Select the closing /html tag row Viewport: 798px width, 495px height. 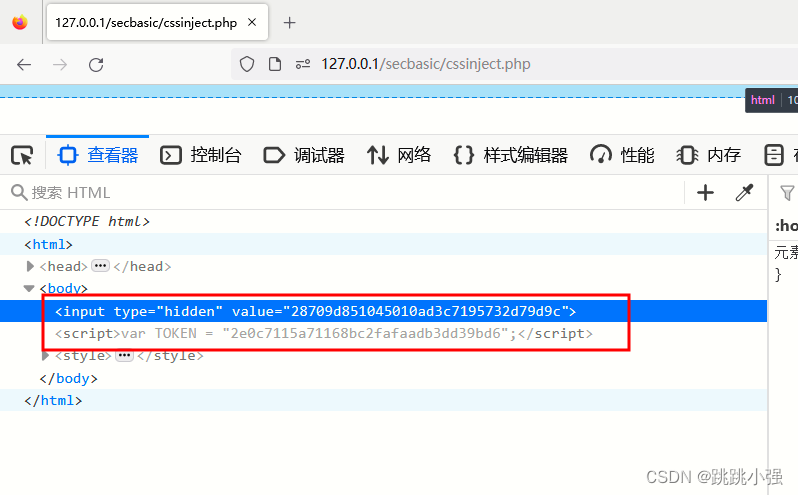[383, 400]
